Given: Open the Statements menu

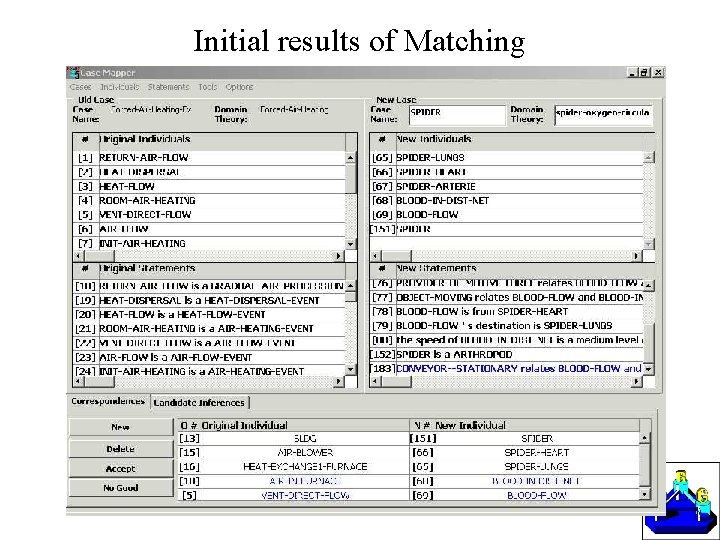Looking at the screenshot, I should pos(168,87).
